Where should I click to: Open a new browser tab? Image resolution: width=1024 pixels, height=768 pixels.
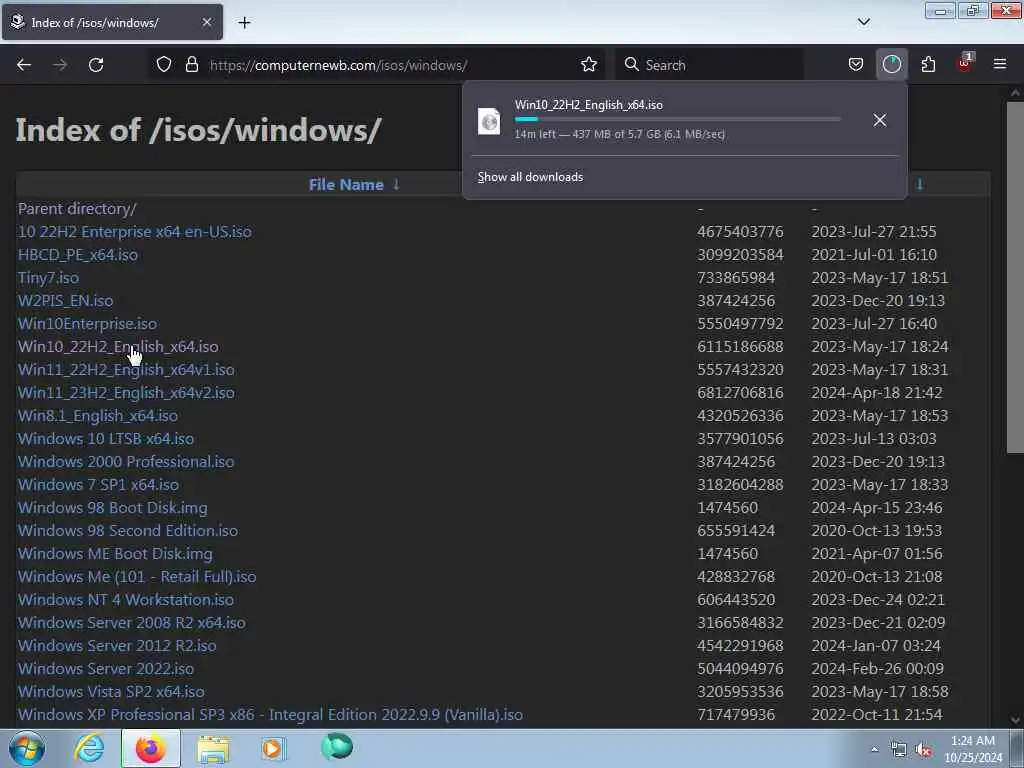[244, 23]
